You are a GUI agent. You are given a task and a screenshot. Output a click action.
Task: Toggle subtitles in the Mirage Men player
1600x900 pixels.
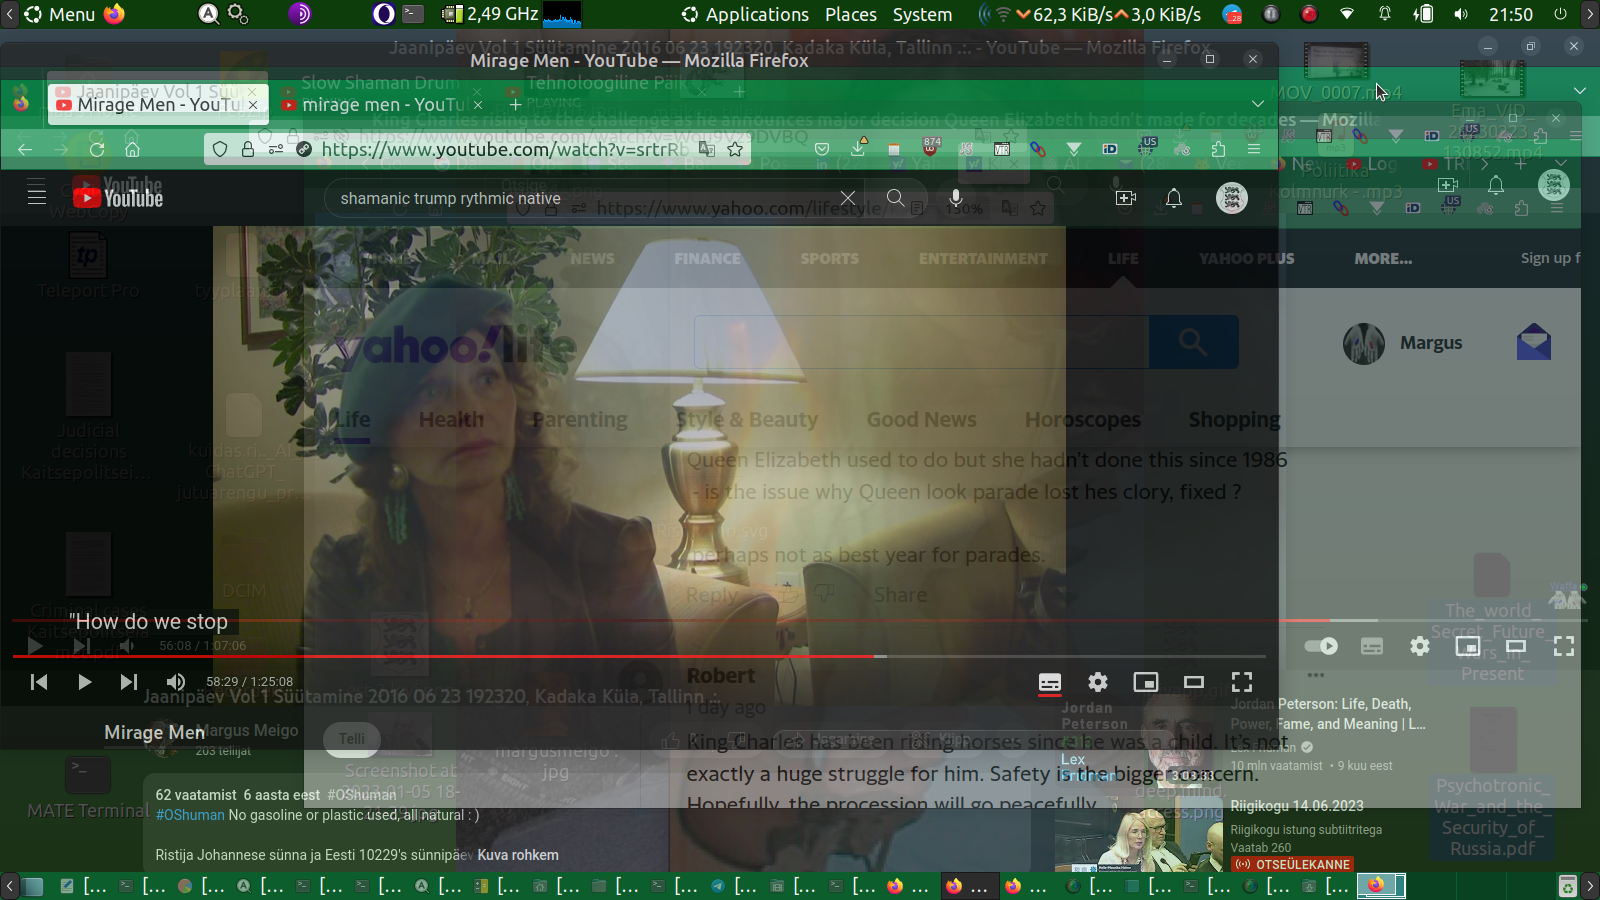1050,682
